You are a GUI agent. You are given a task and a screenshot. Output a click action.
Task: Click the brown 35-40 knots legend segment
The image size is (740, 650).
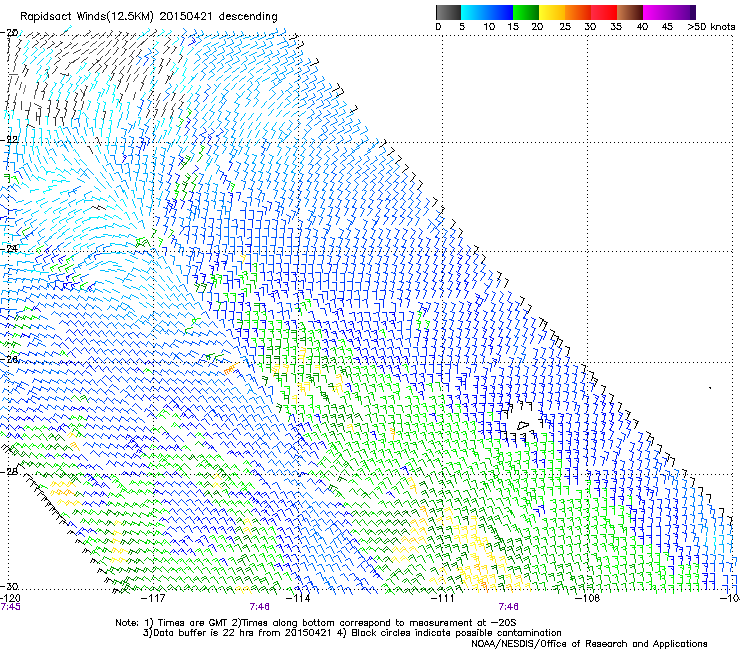pos(630,12)
